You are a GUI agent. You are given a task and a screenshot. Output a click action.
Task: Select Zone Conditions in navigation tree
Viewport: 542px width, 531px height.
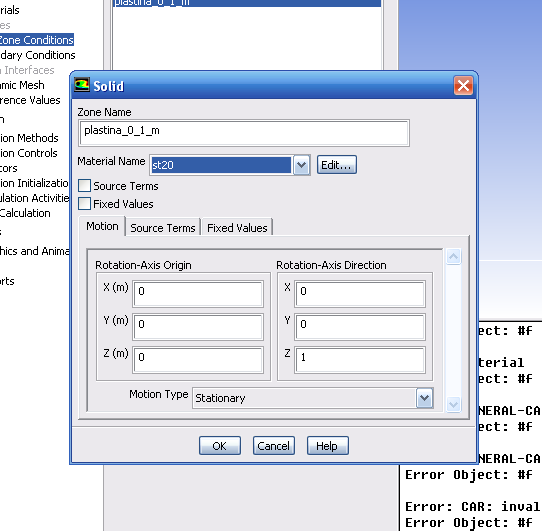click(x=37, y=40)
